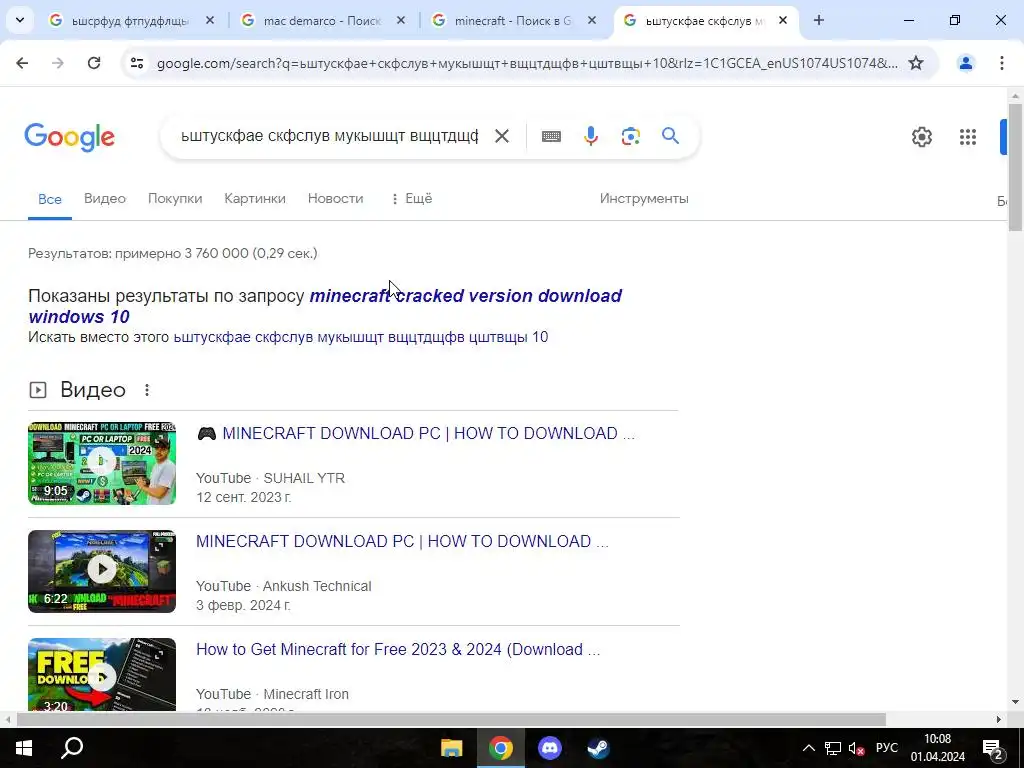
Task: Open Discord from the taskbar
Action: pos(549,748)
